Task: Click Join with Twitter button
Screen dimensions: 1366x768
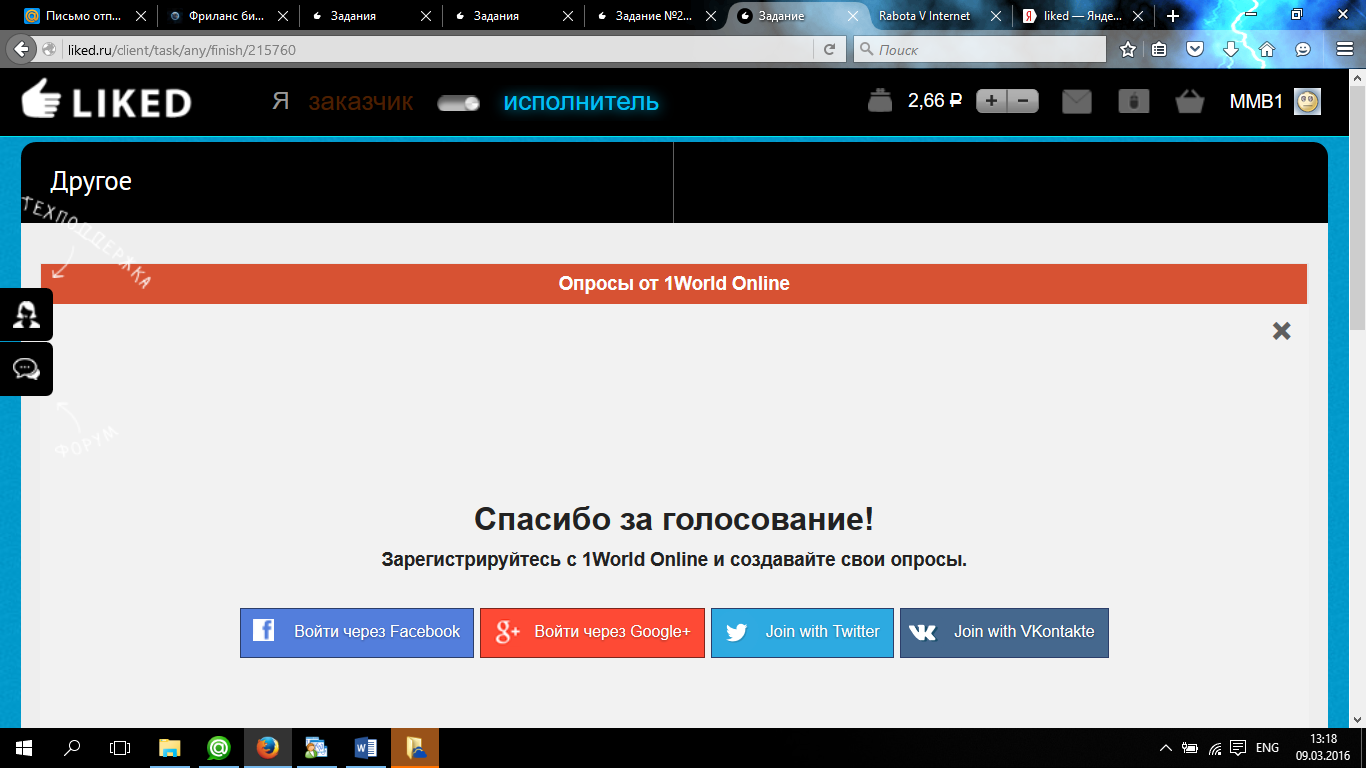Action: (x=802, y=633)
